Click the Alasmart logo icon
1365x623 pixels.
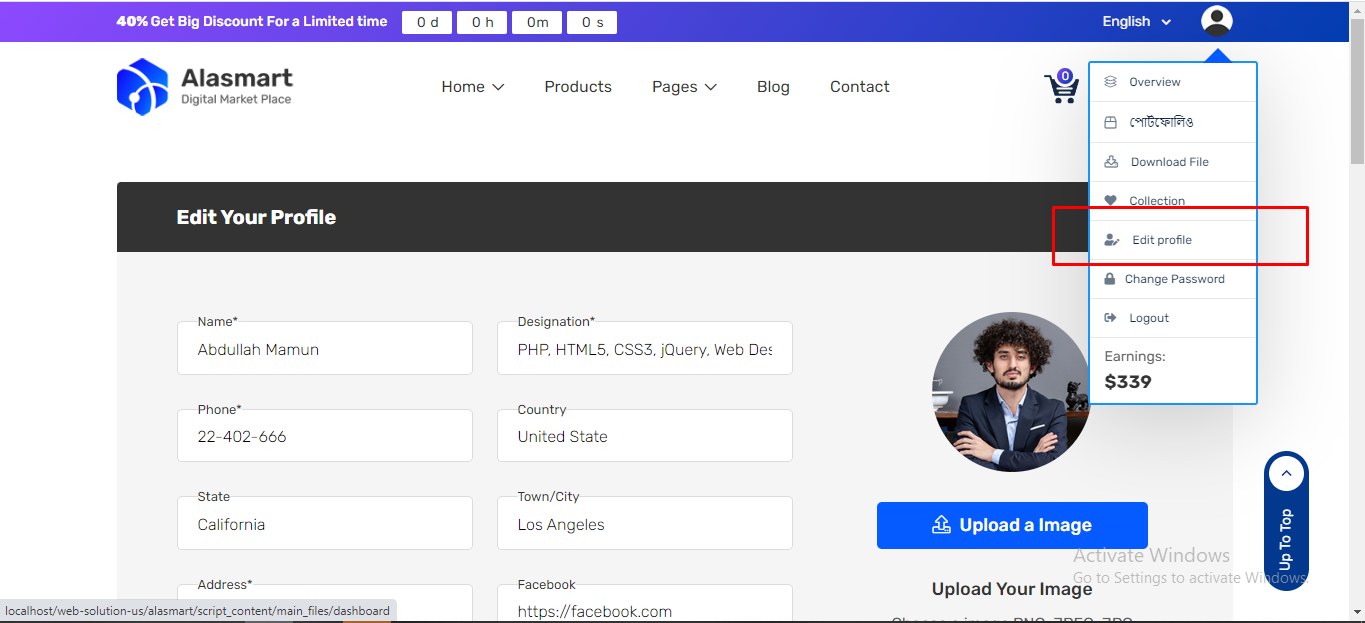pyautogui.click(x=142, y=87)
